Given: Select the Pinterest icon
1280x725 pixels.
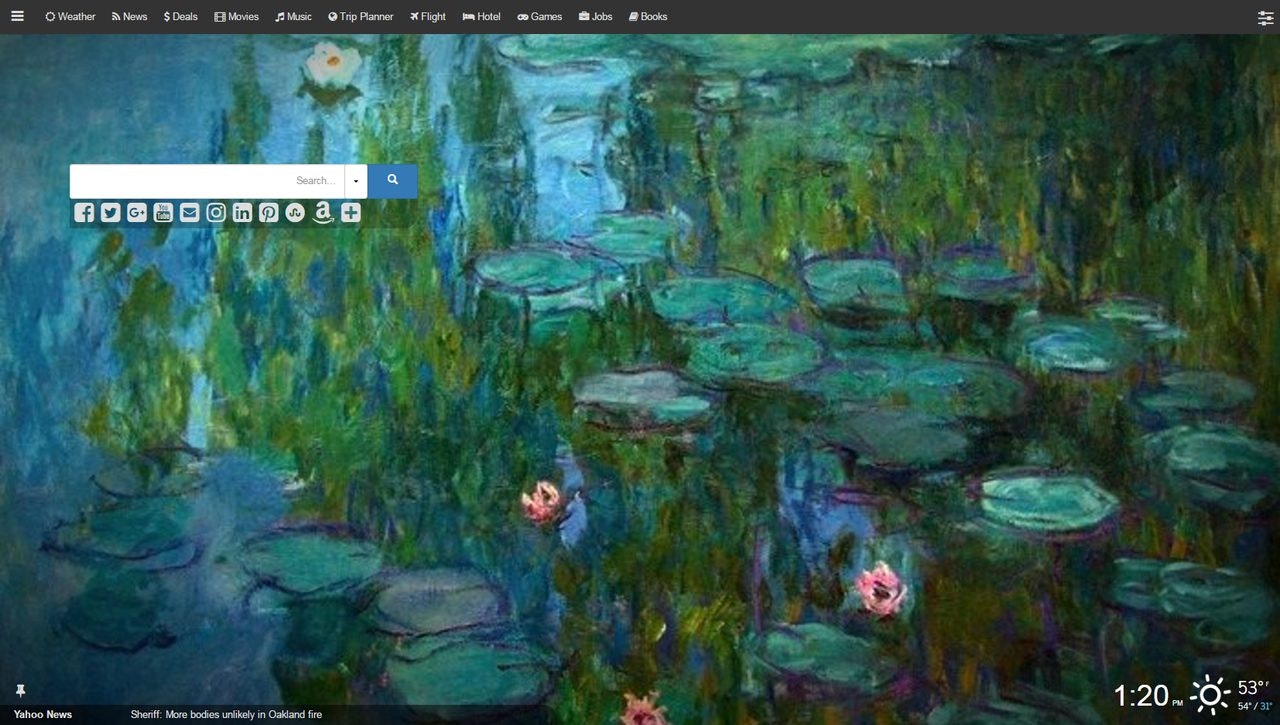Looking at the screenshot, I should (x=268, y=212).
